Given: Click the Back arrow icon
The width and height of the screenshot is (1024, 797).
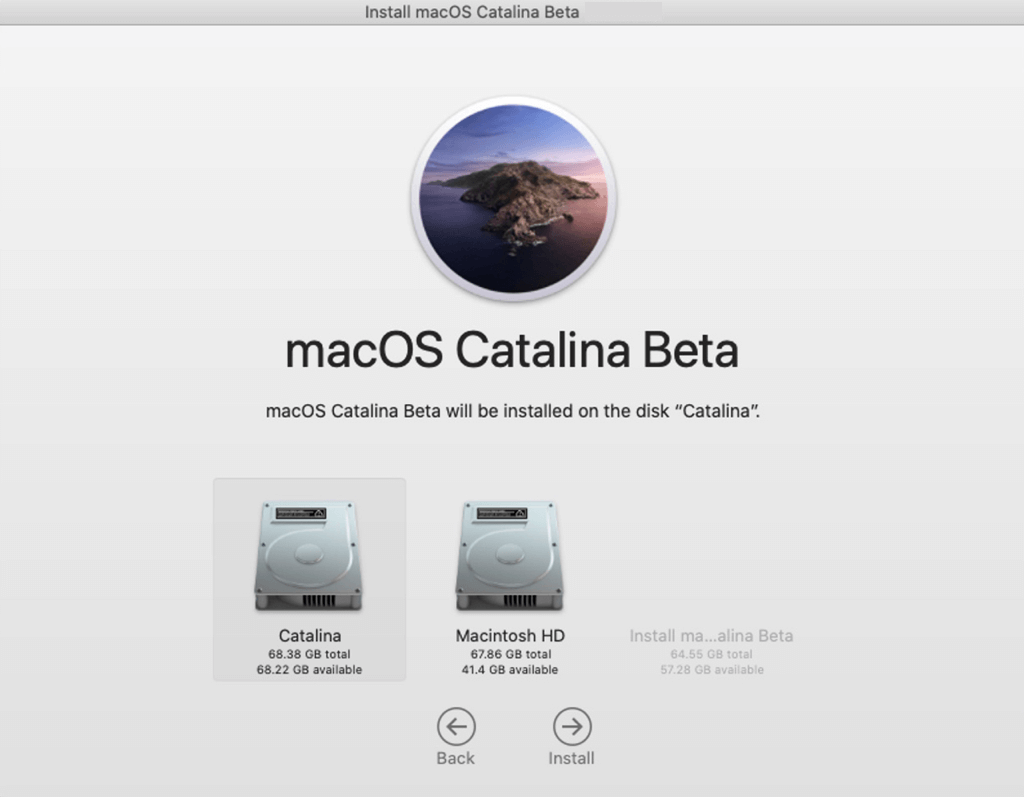Looking at the screenshot, I should [456, 726].
